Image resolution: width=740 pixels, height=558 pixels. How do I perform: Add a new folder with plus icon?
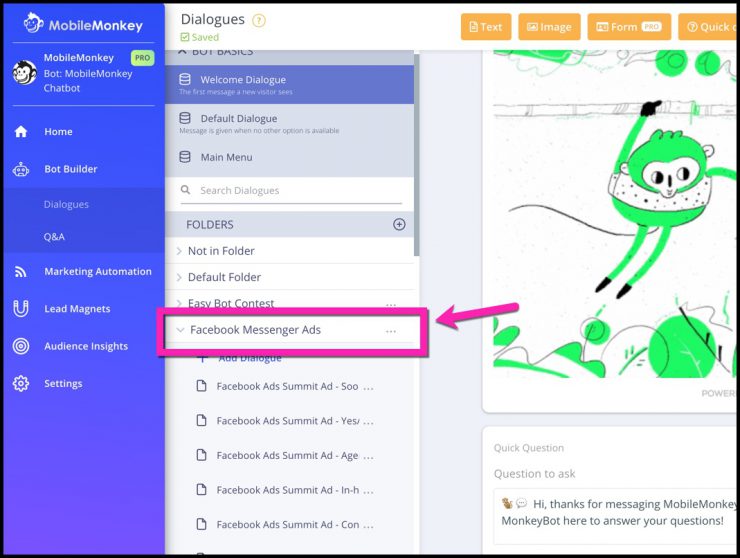[399, 224]
